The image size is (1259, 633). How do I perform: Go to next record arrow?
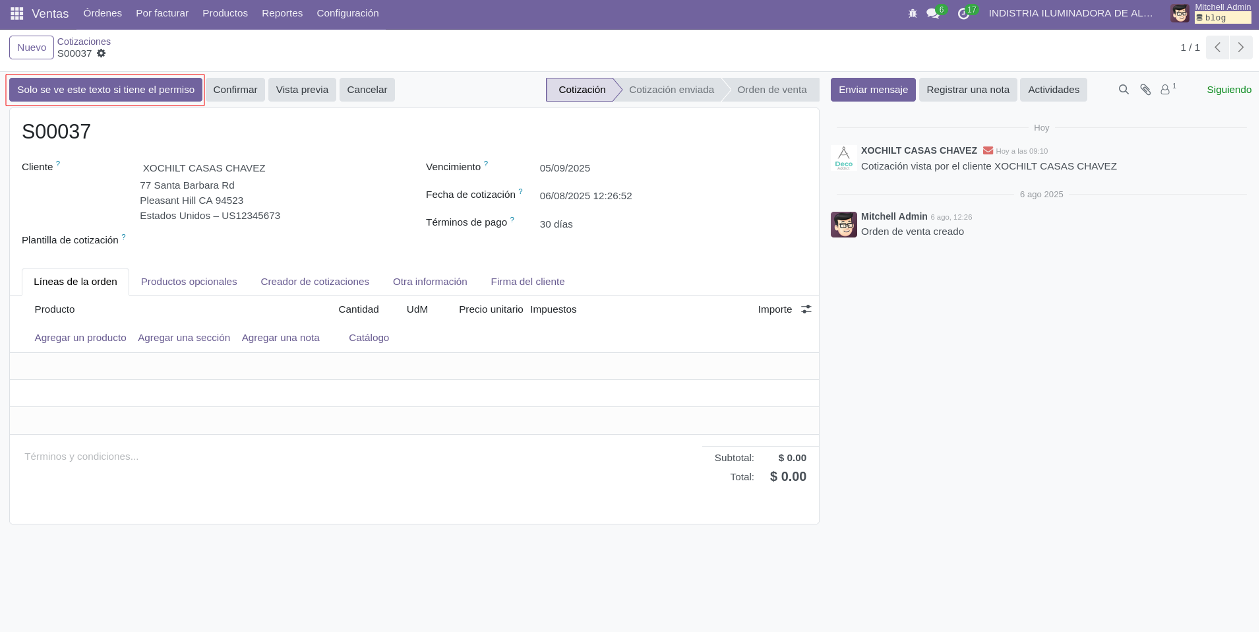[x=1241, y=47]
